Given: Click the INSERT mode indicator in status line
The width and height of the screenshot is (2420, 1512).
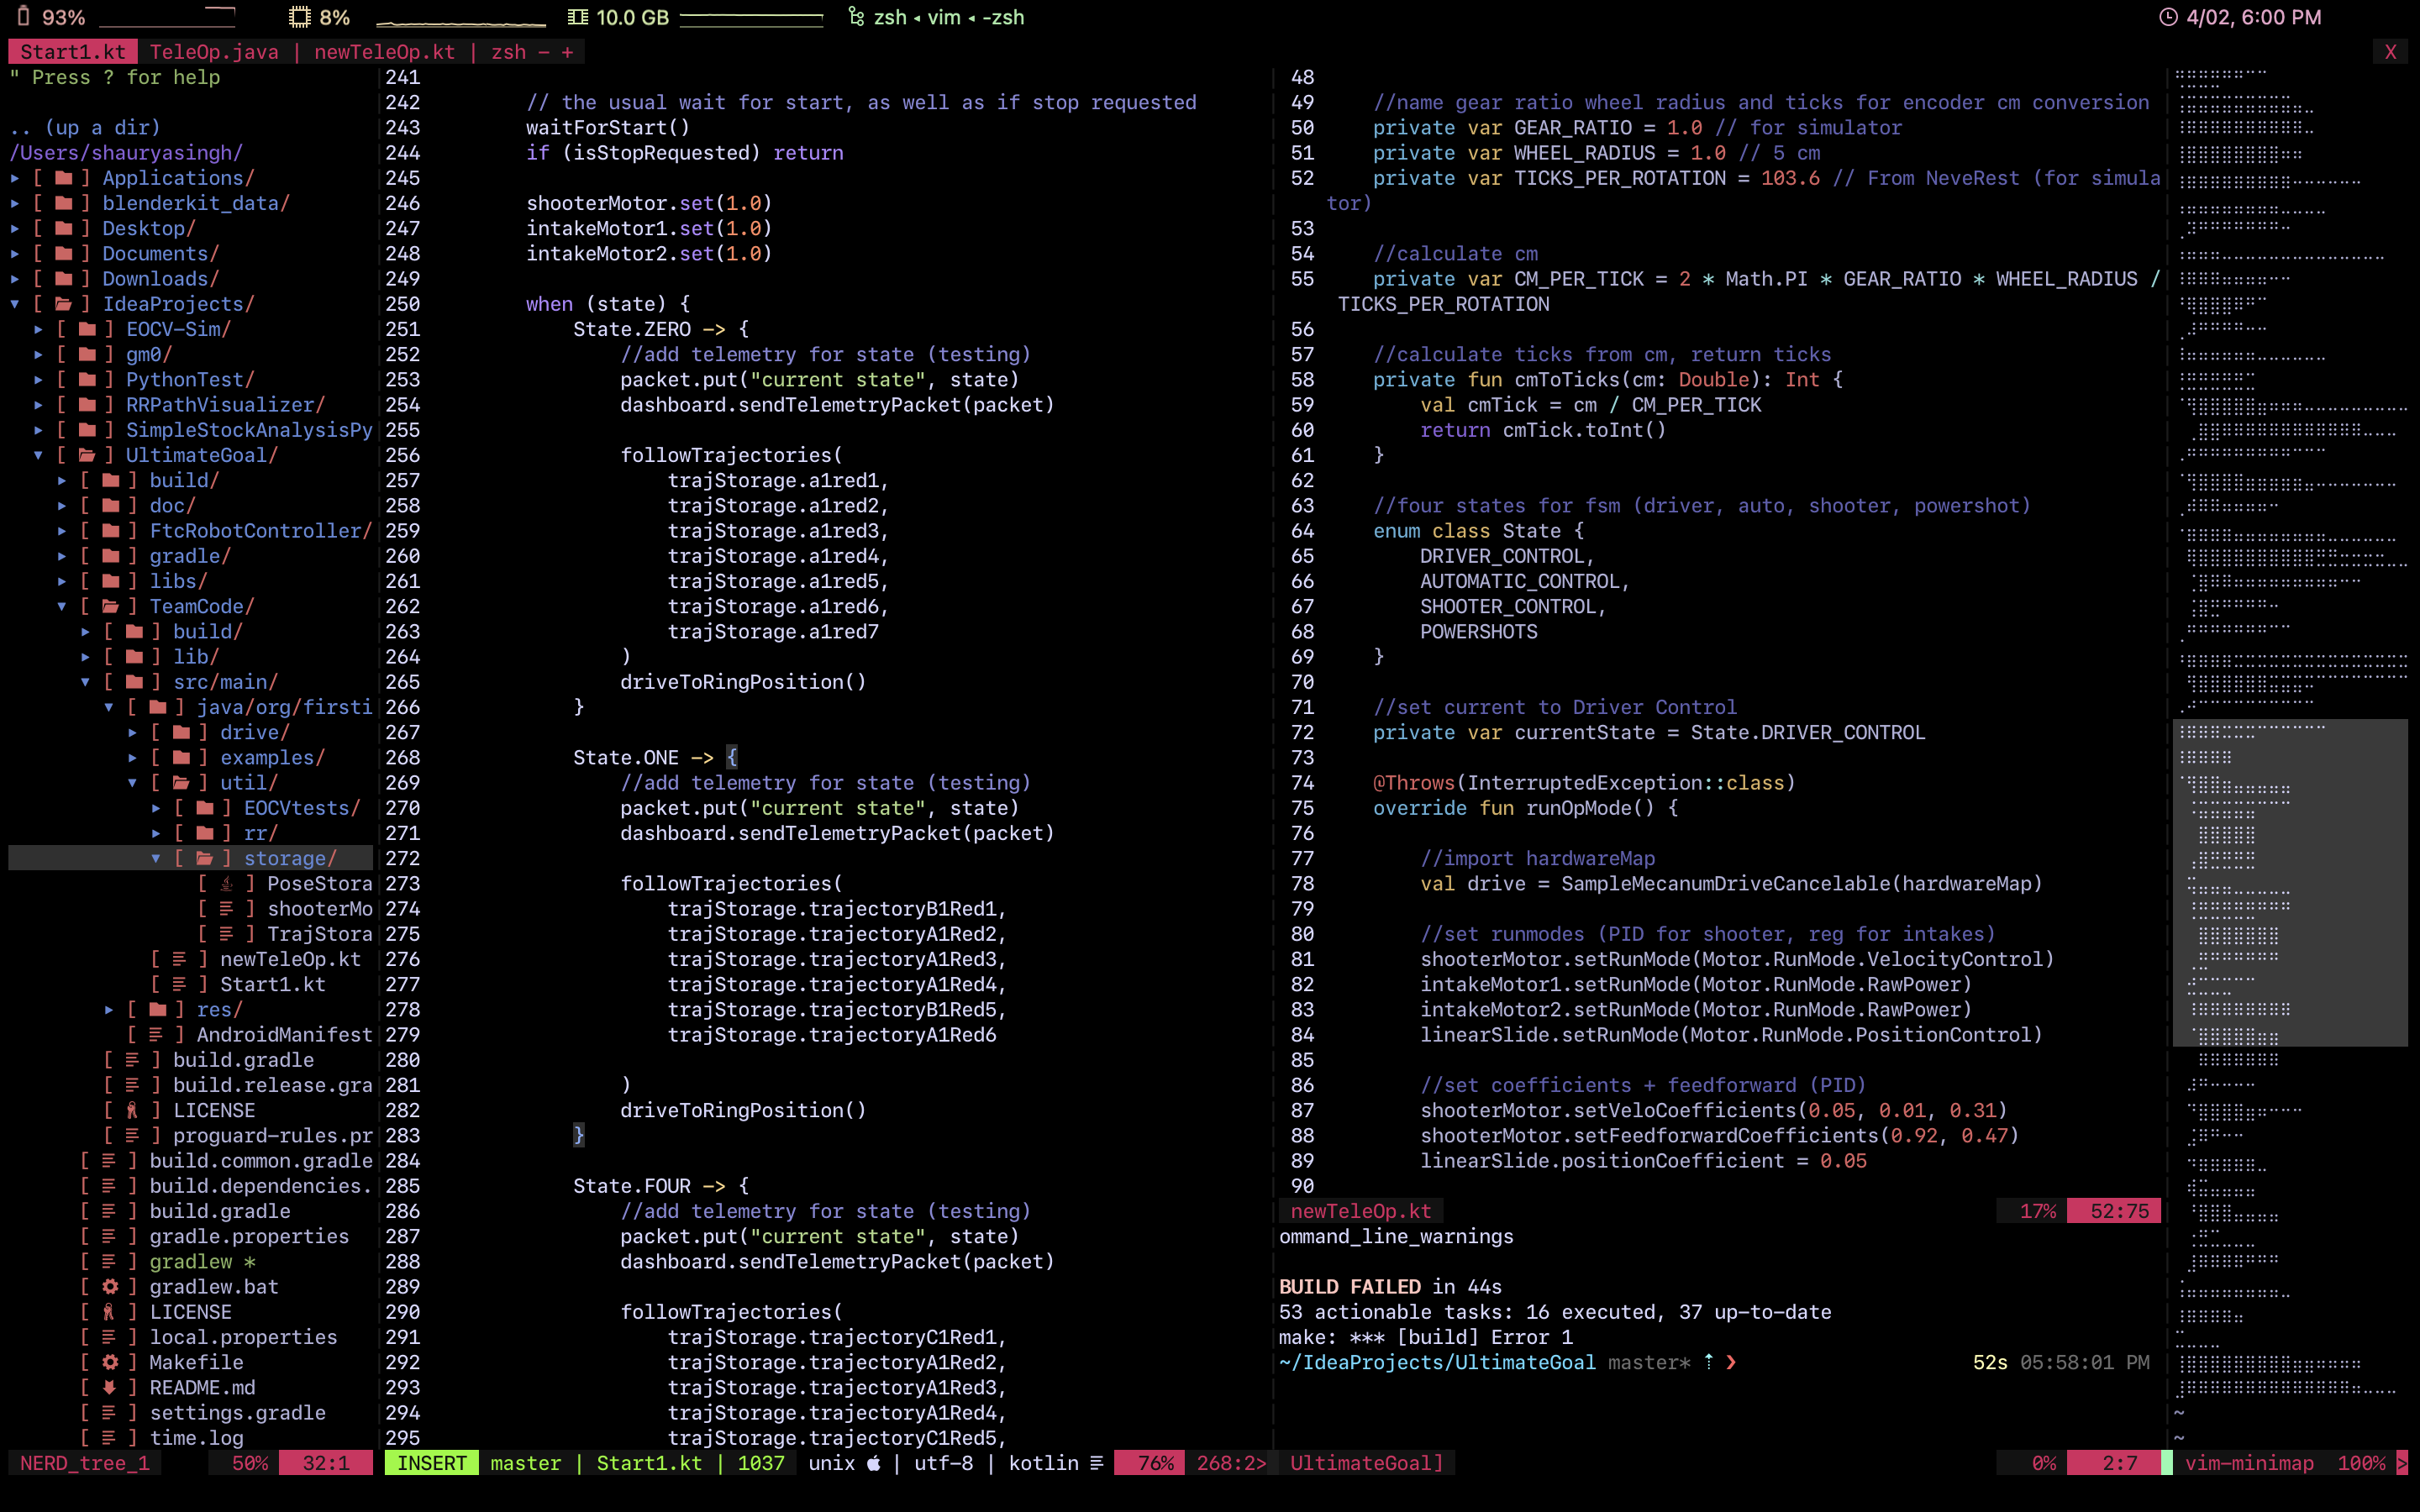Looking at the screenshot, I should pos(431,1463).
